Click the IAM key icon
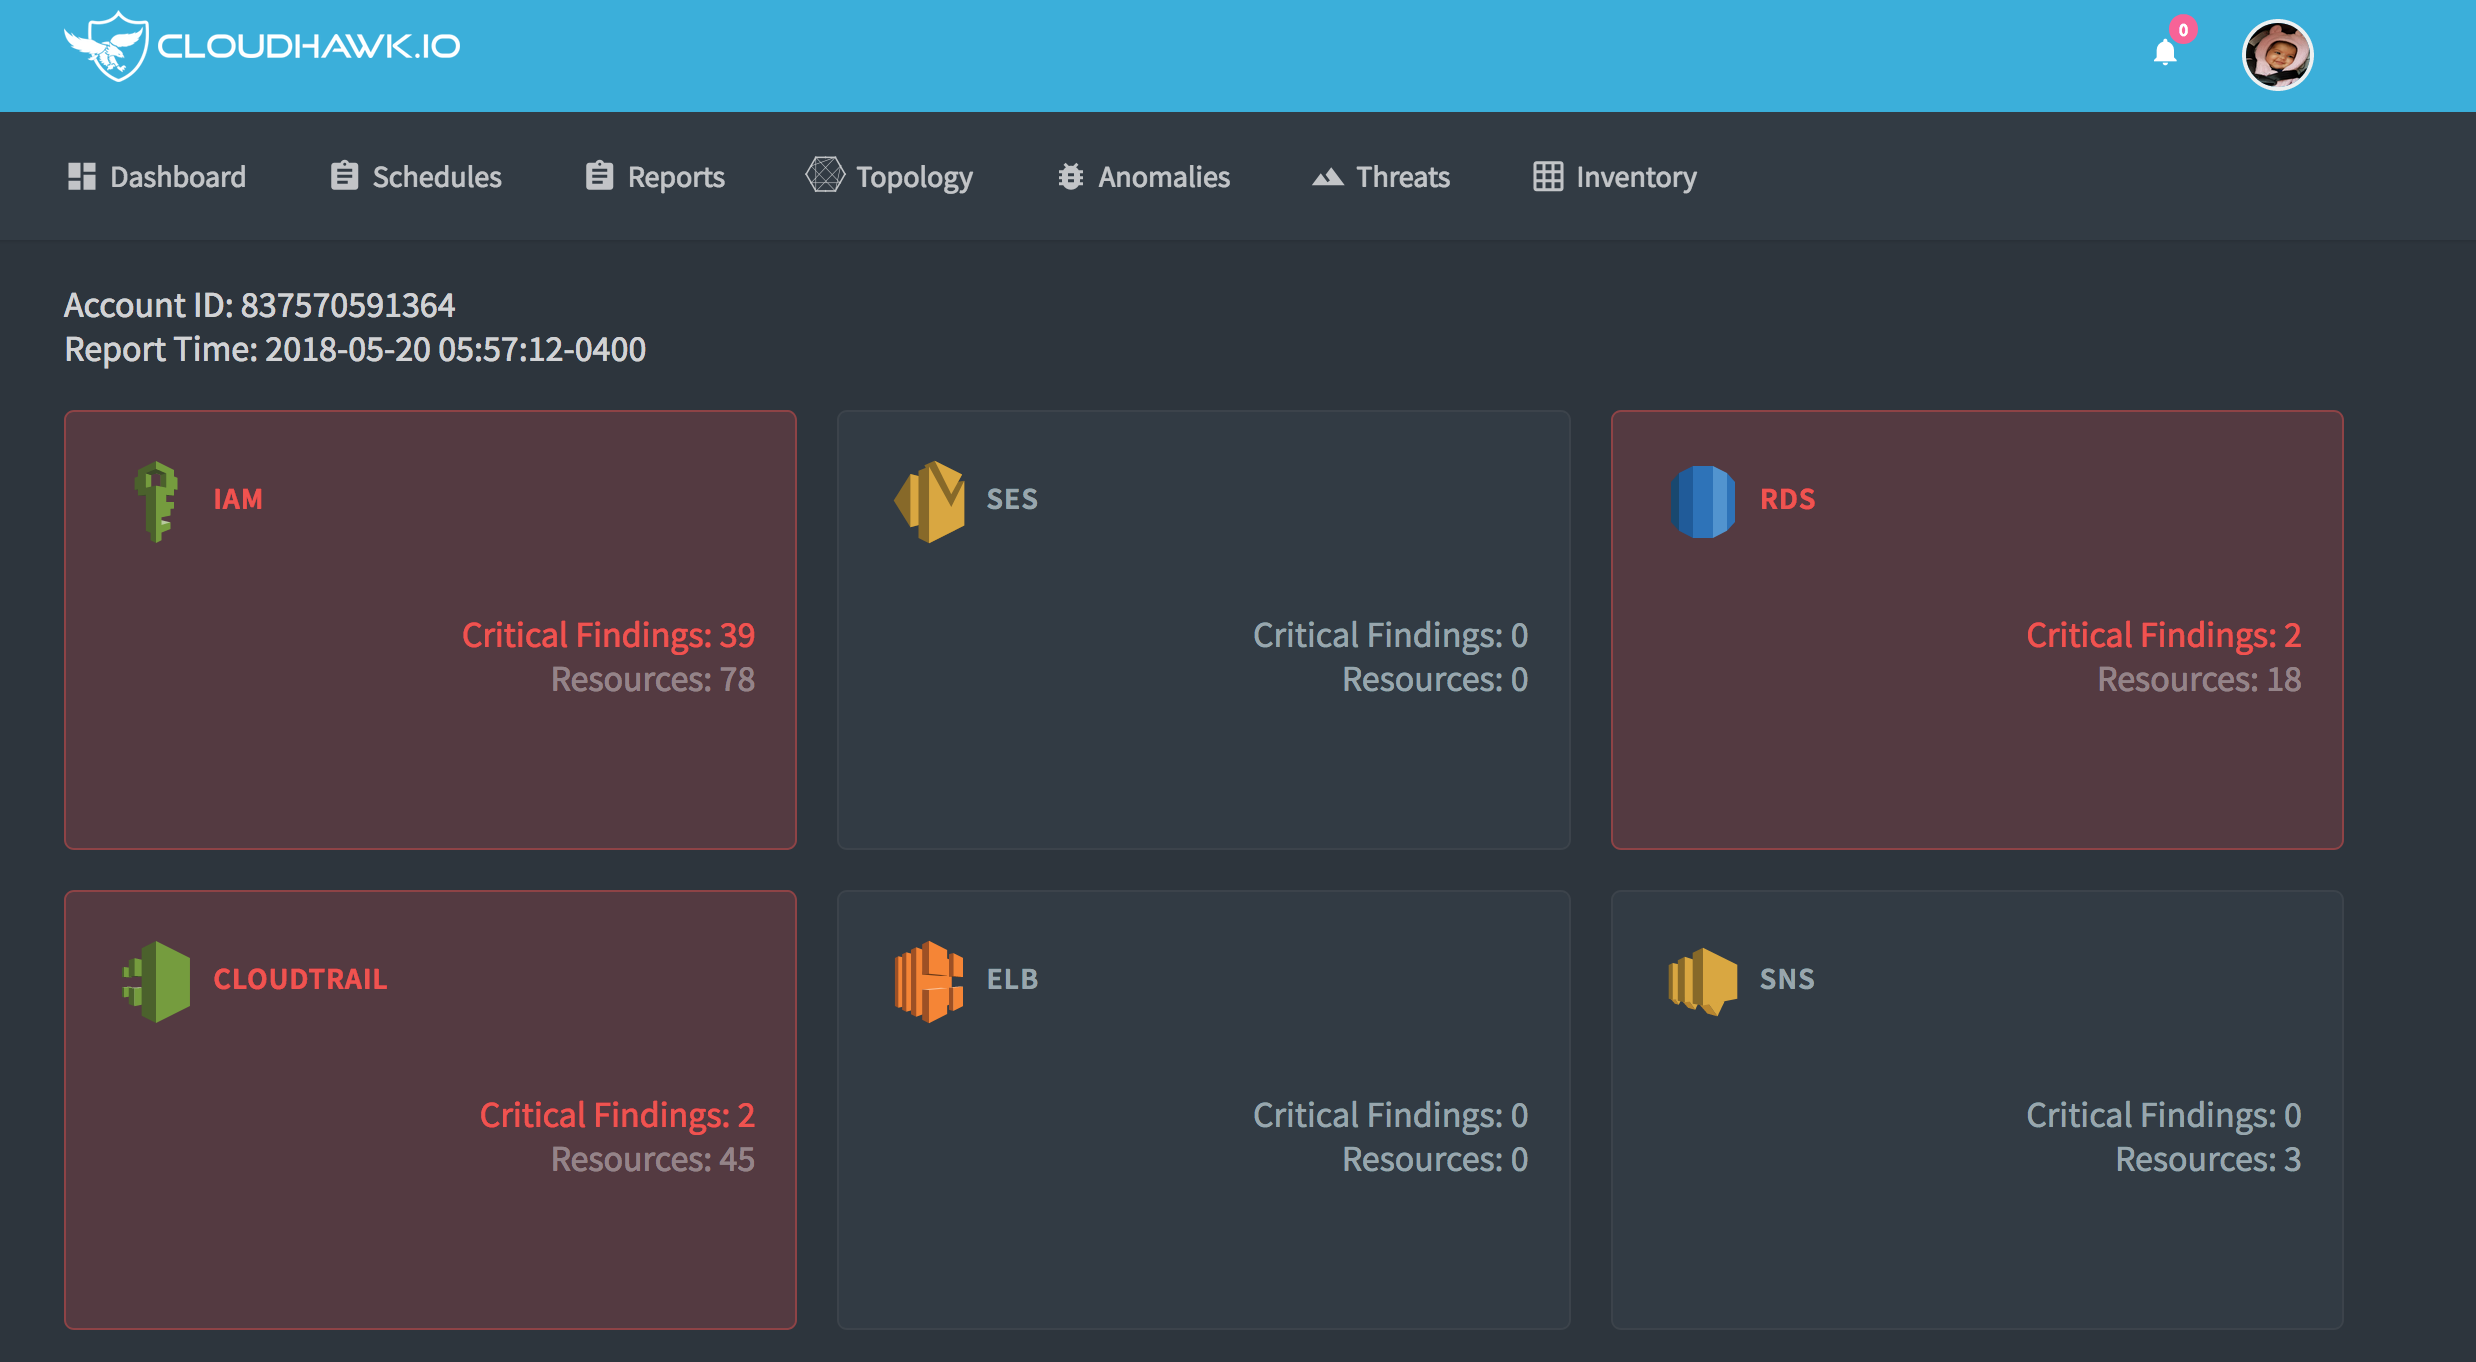The image size is (2476, 1362). tap(156, 501)
